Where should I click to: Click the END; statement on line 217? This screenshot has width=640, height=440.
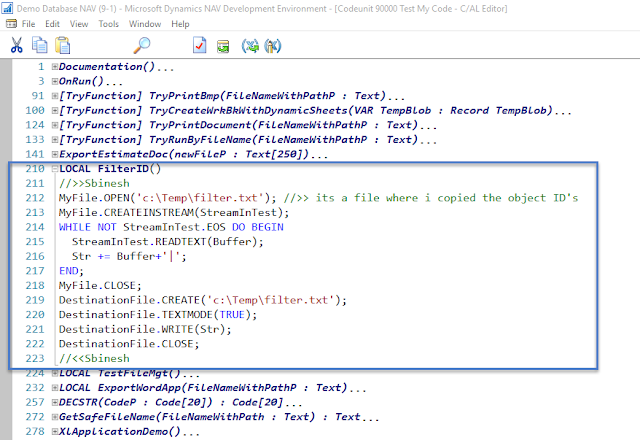pos(71,271)
